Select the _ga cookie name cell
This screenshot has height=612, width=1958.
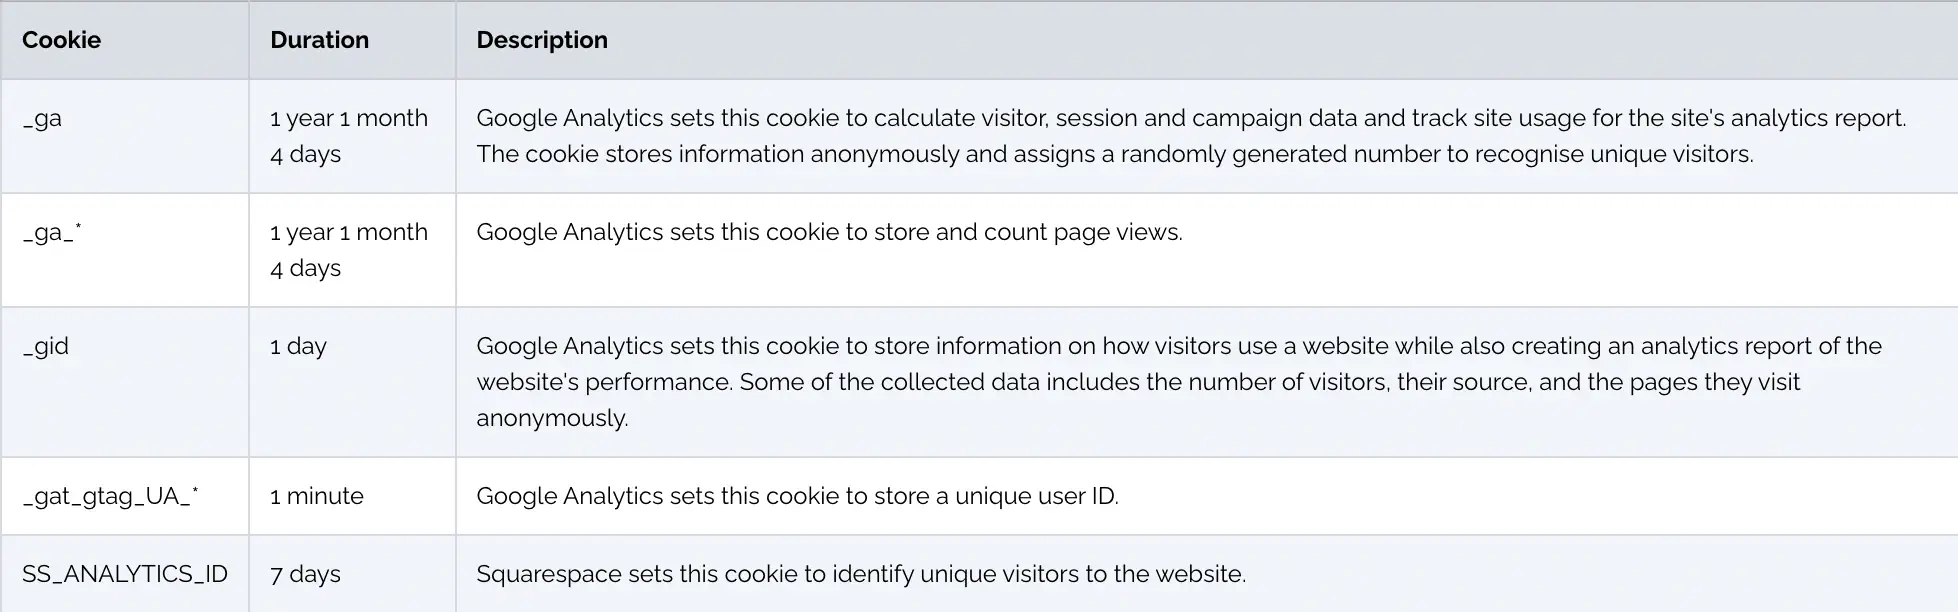tap(42, 118)
